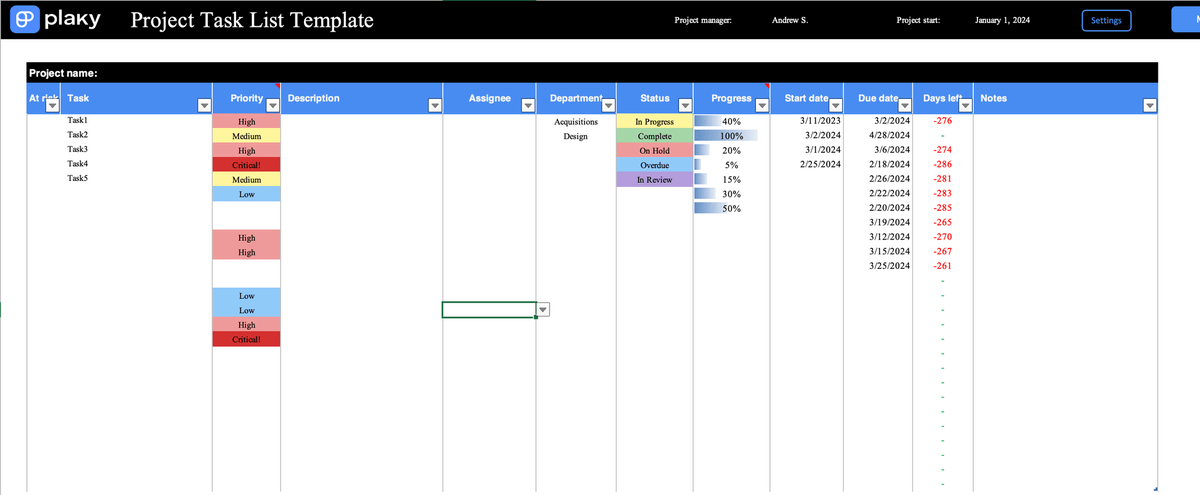Open the At risk column filter arrow
This screenshot has width=1200, height=495.
tap(52, 105)
